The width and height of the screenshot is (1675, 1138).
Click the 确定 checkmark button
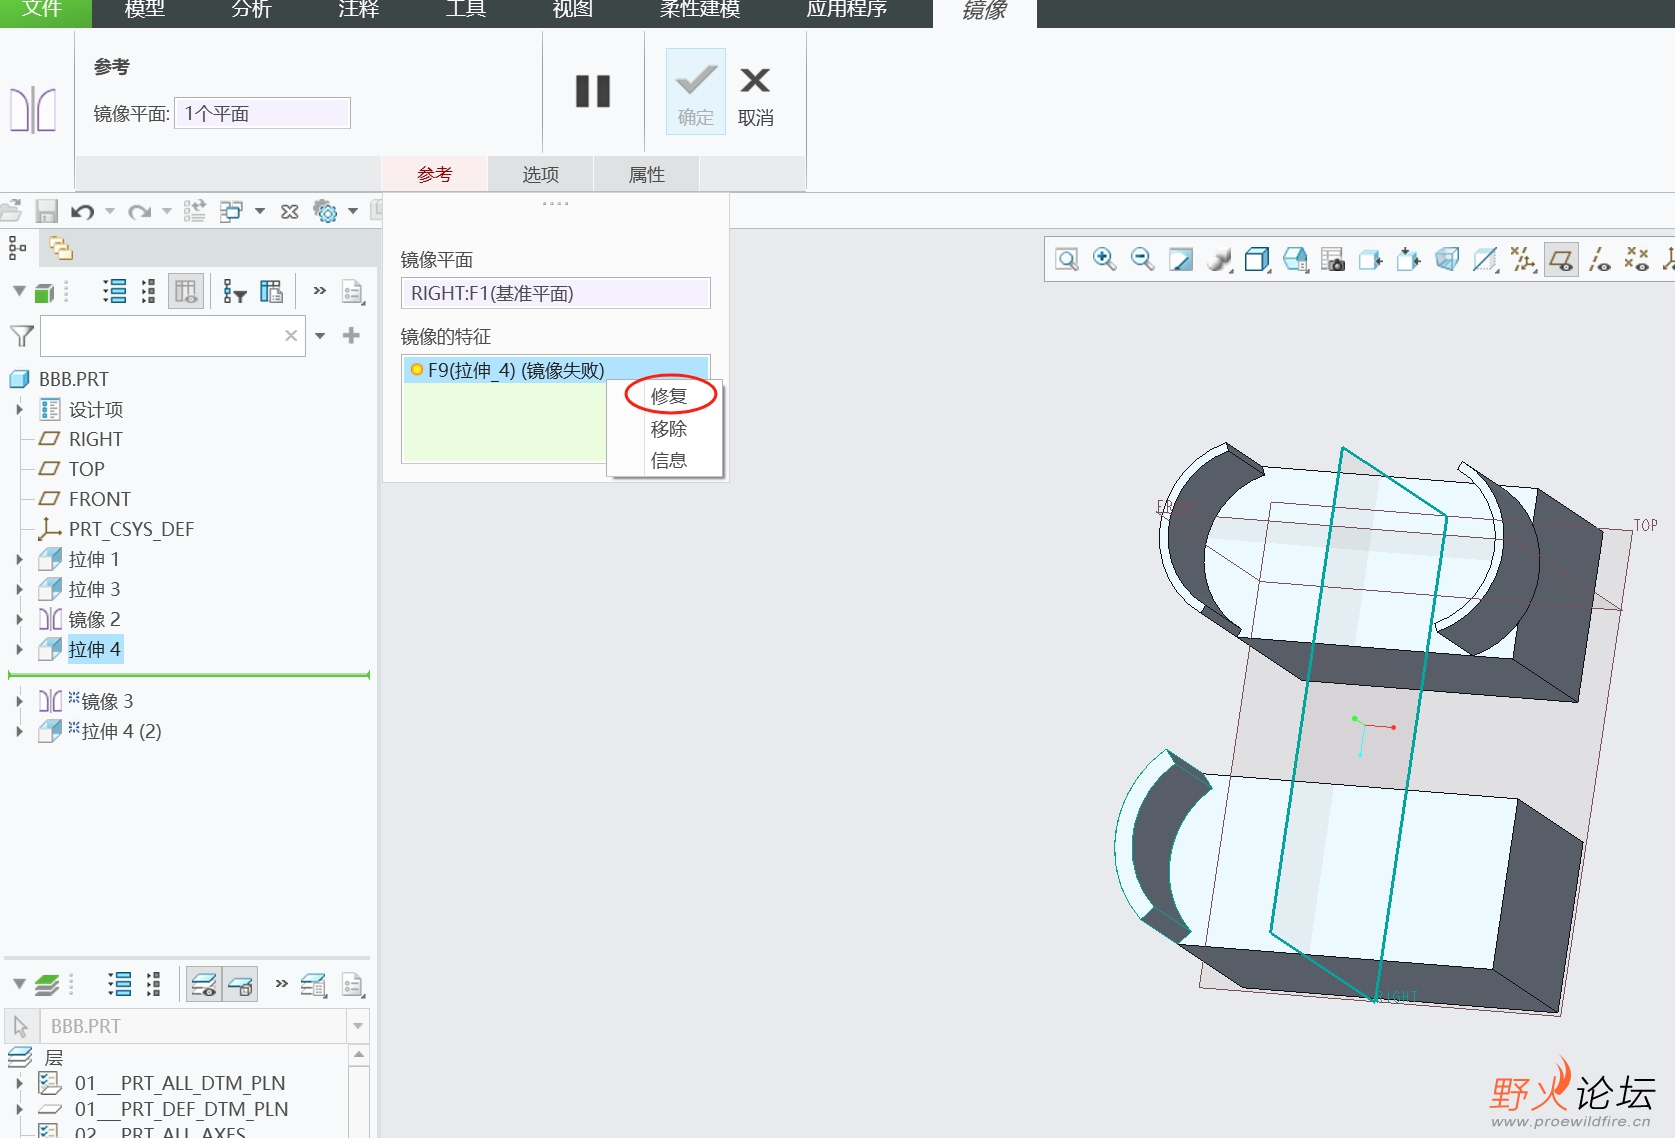[696, 93]
